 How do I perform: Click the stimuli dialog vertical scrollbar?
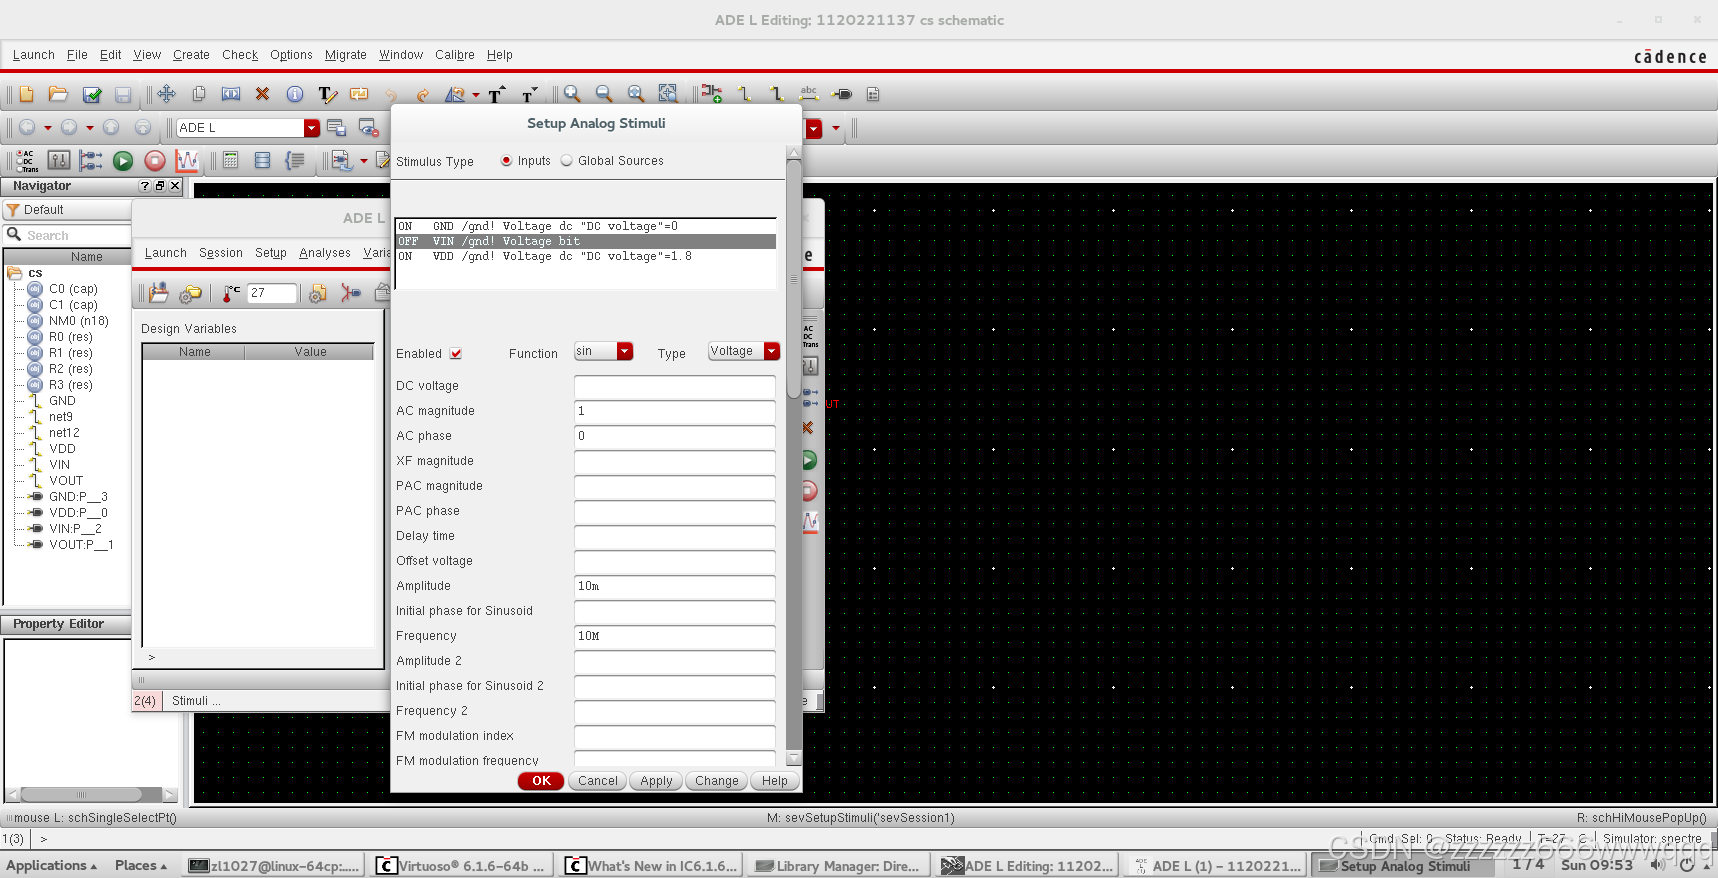pyautogui.click(x=794, y=280)
